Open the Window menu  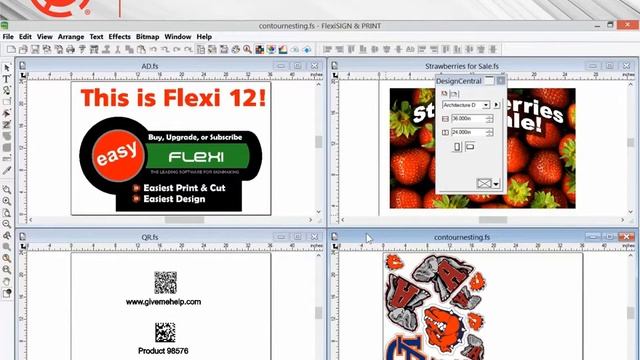click(x=178, y=37)
